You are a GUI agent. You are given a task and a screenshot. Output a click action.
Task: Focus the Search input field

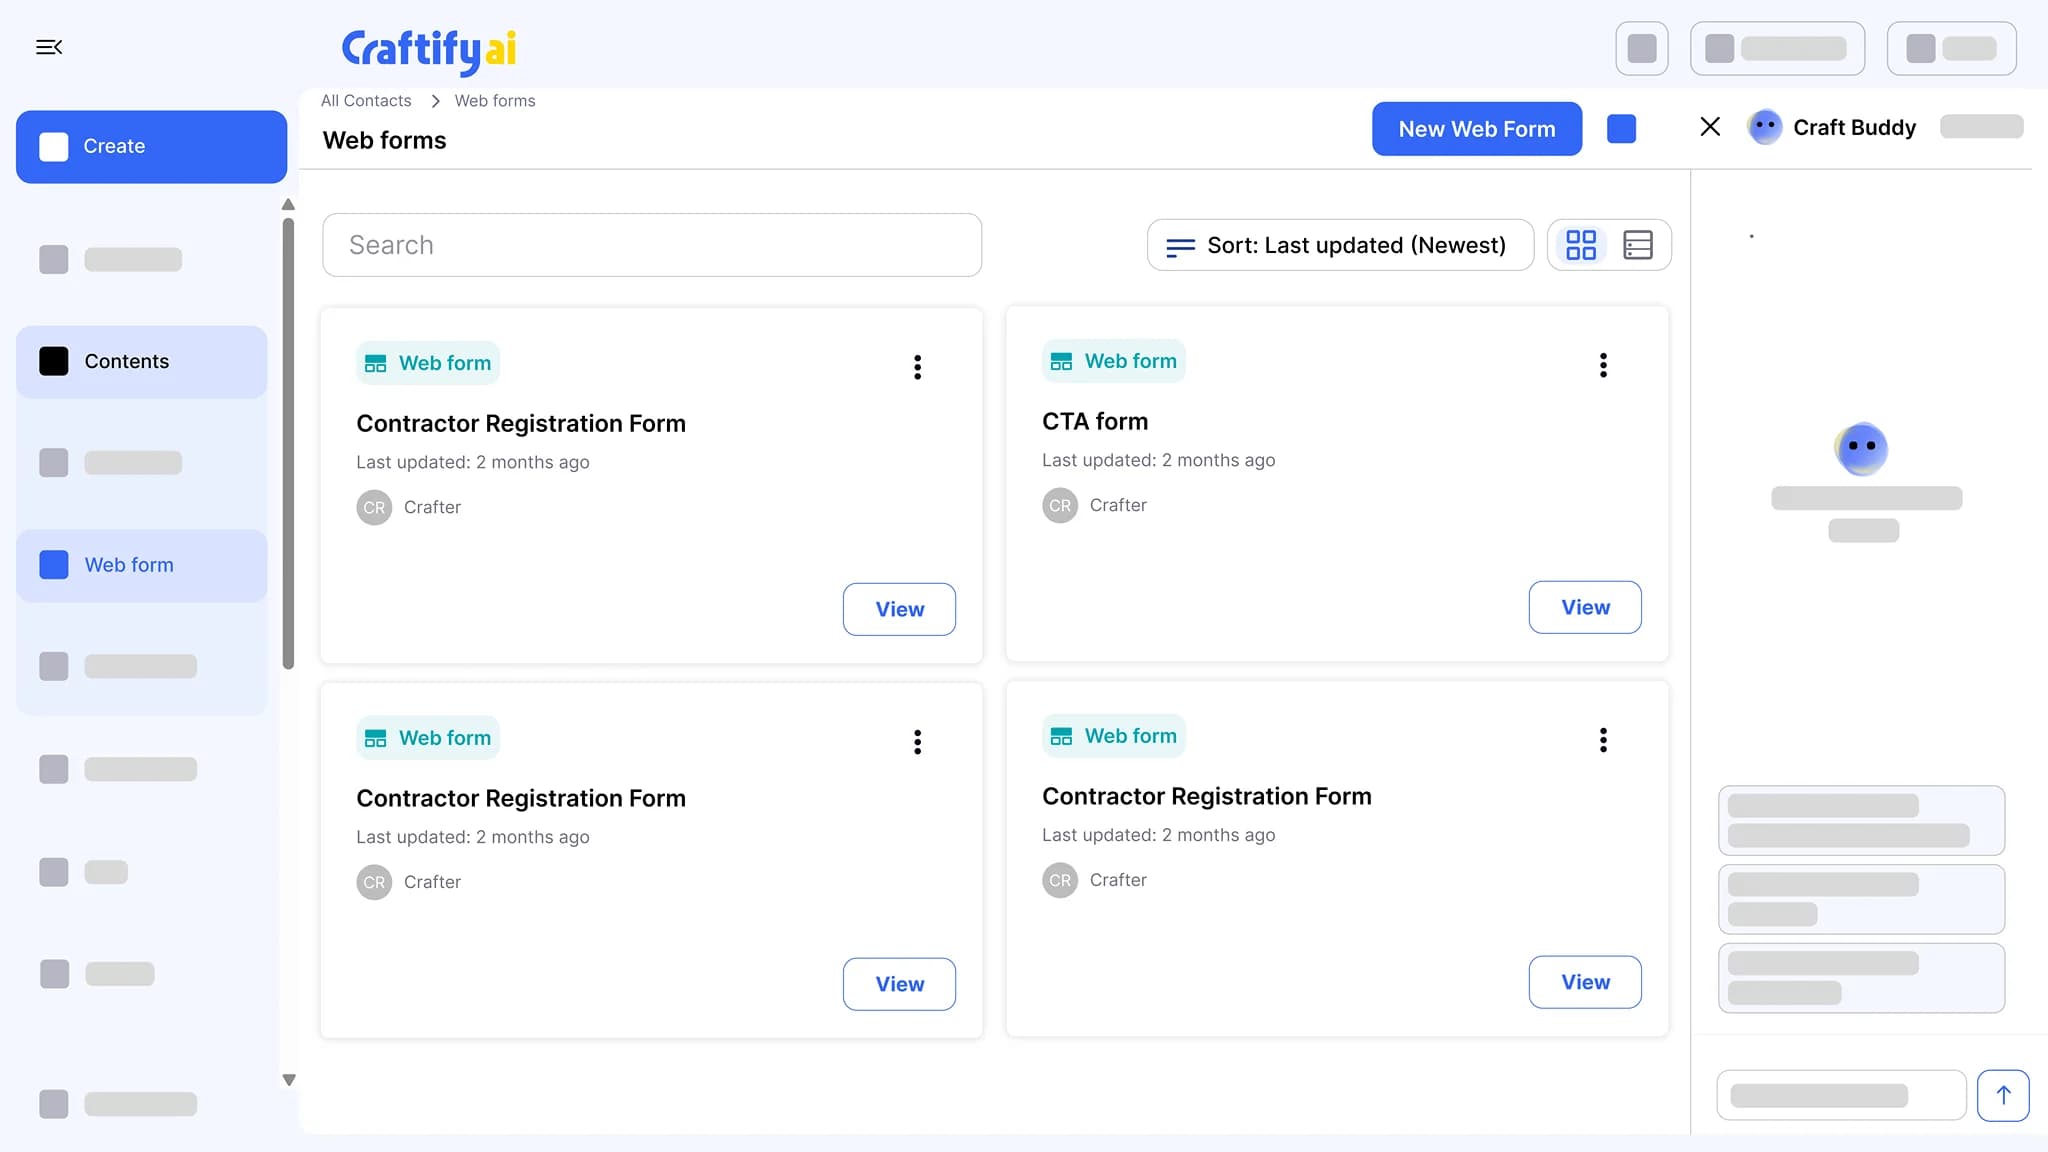(652, 245)
